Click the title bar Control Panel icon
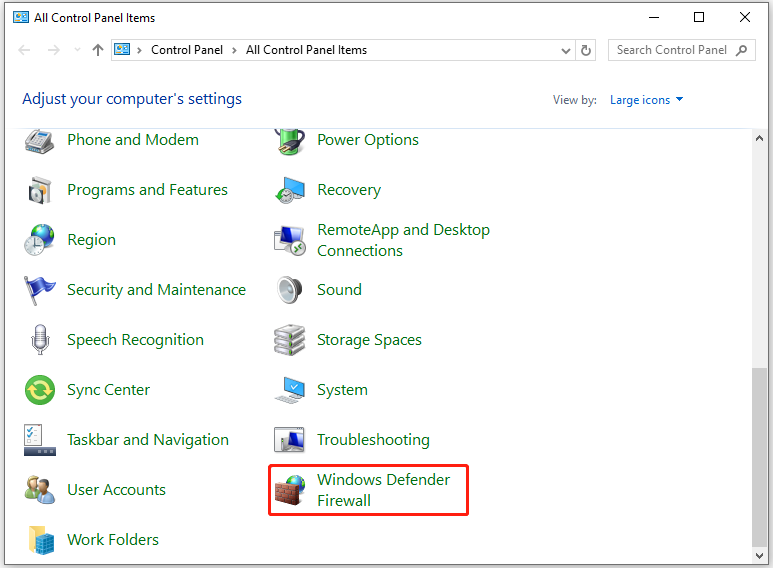 tap(21, 18)
